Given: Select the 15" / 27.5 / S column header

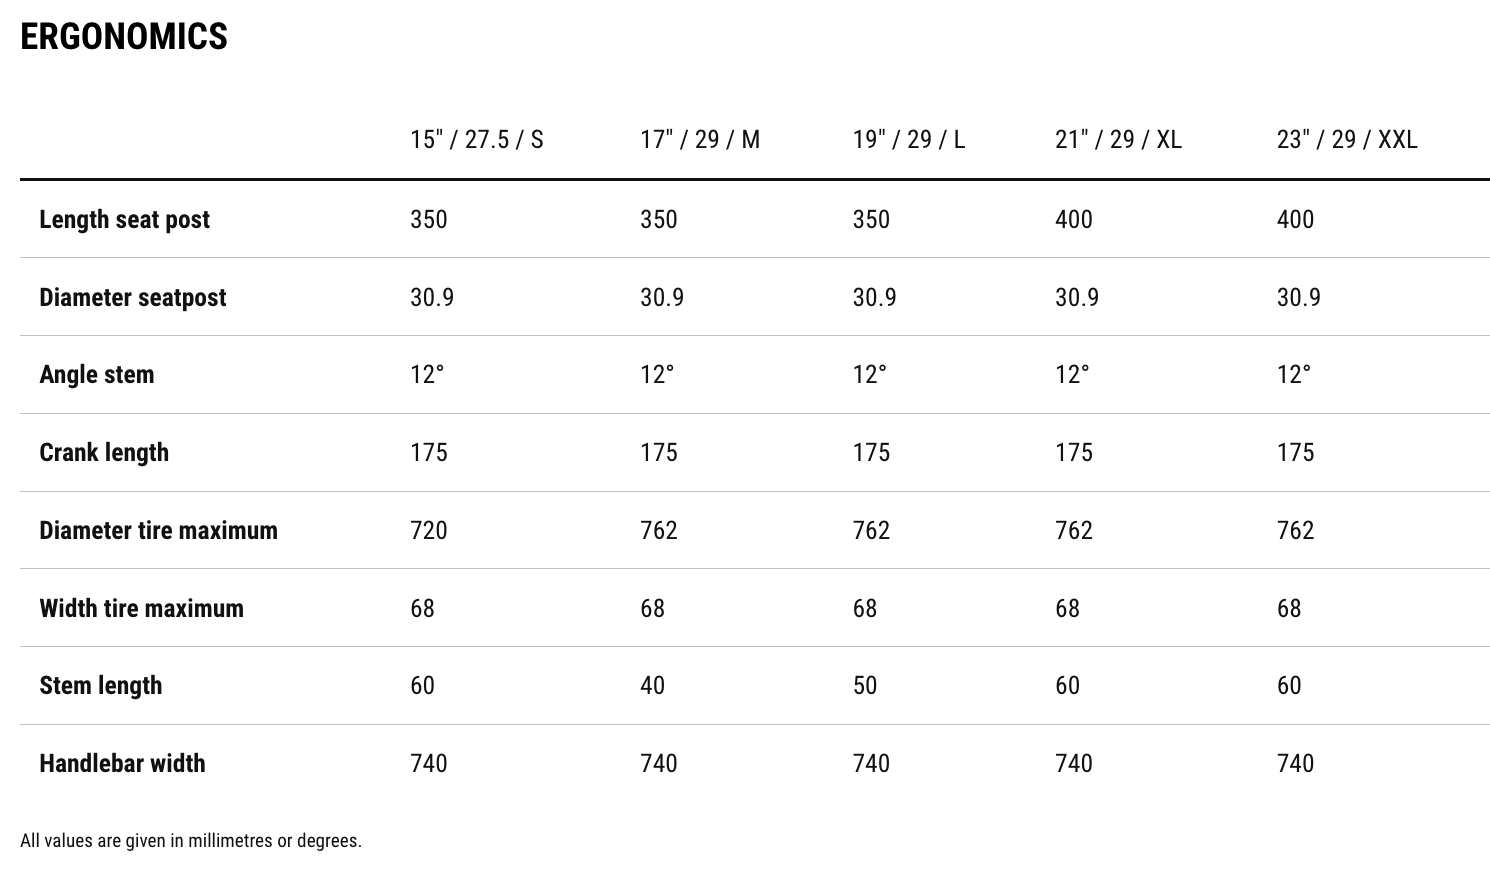Looking at the screenshot, I should tap(476, 139).
